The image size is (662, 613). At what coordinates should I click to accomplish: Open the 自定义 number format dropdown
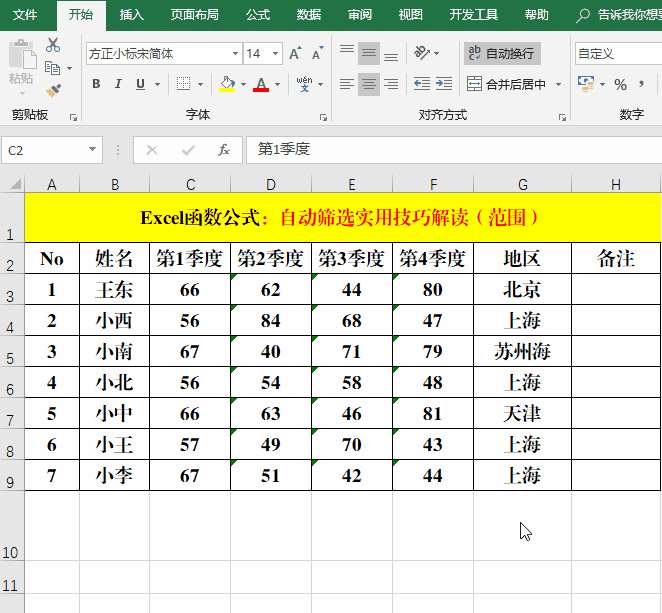[x=617, y=53]
